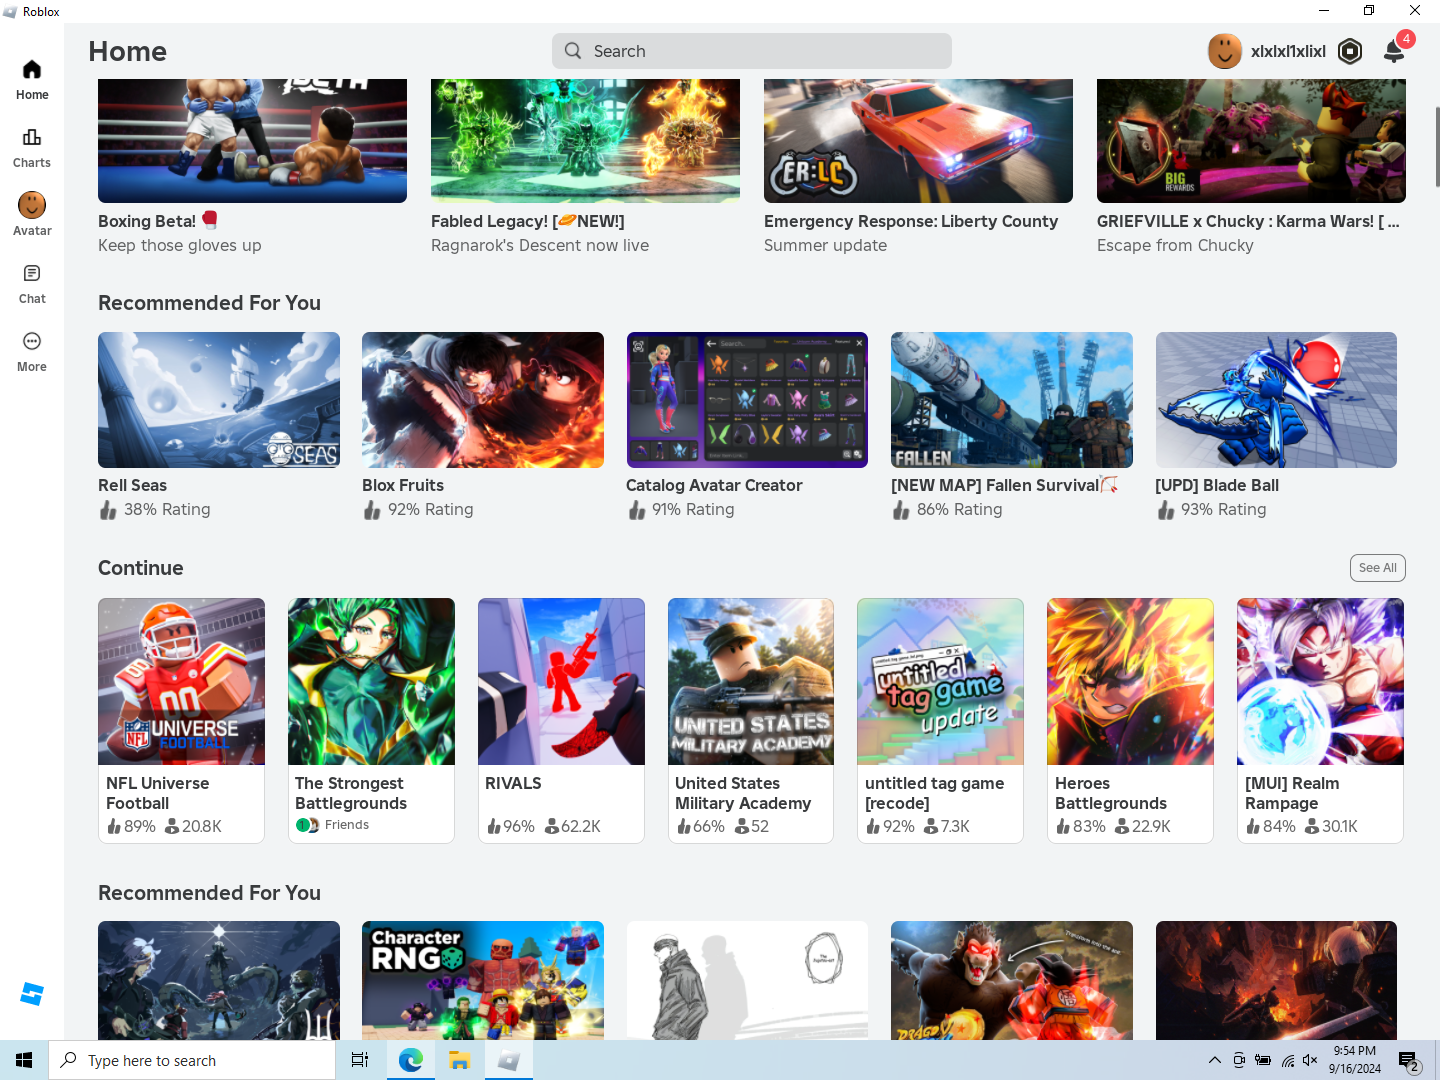Click the battery tray icon

[1263, 1060]
